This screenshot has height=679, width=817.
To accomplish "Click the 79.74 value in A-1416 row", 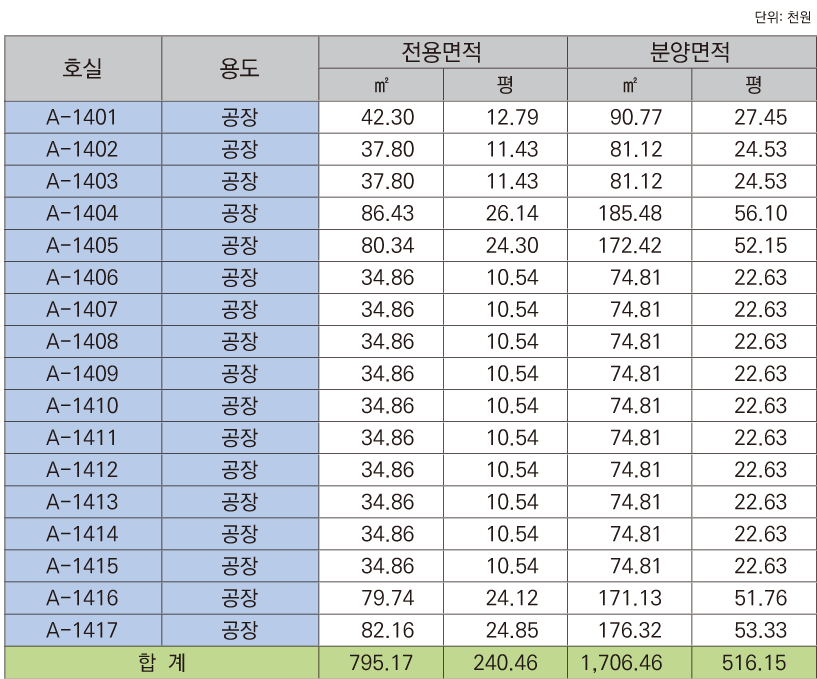I will point(388,598).
